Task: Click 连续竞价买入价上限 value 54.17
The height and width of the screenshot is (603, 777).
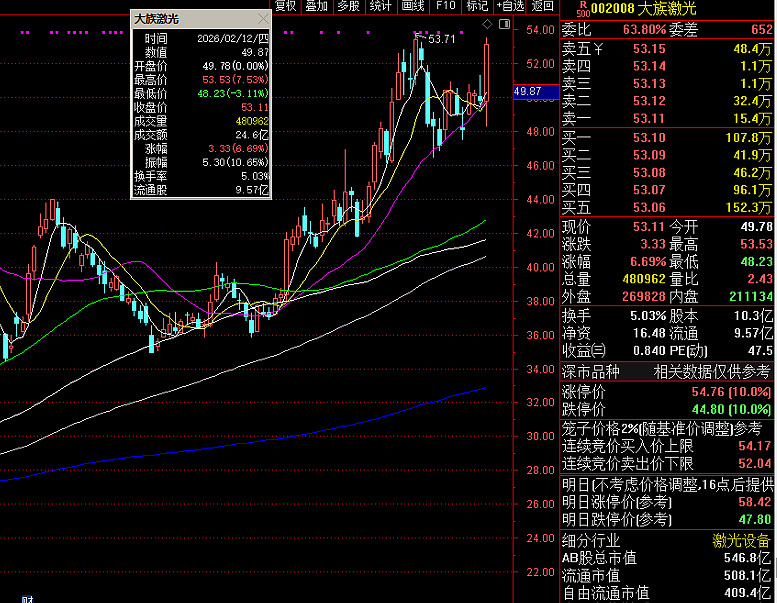Action: (x=755, y=446)
